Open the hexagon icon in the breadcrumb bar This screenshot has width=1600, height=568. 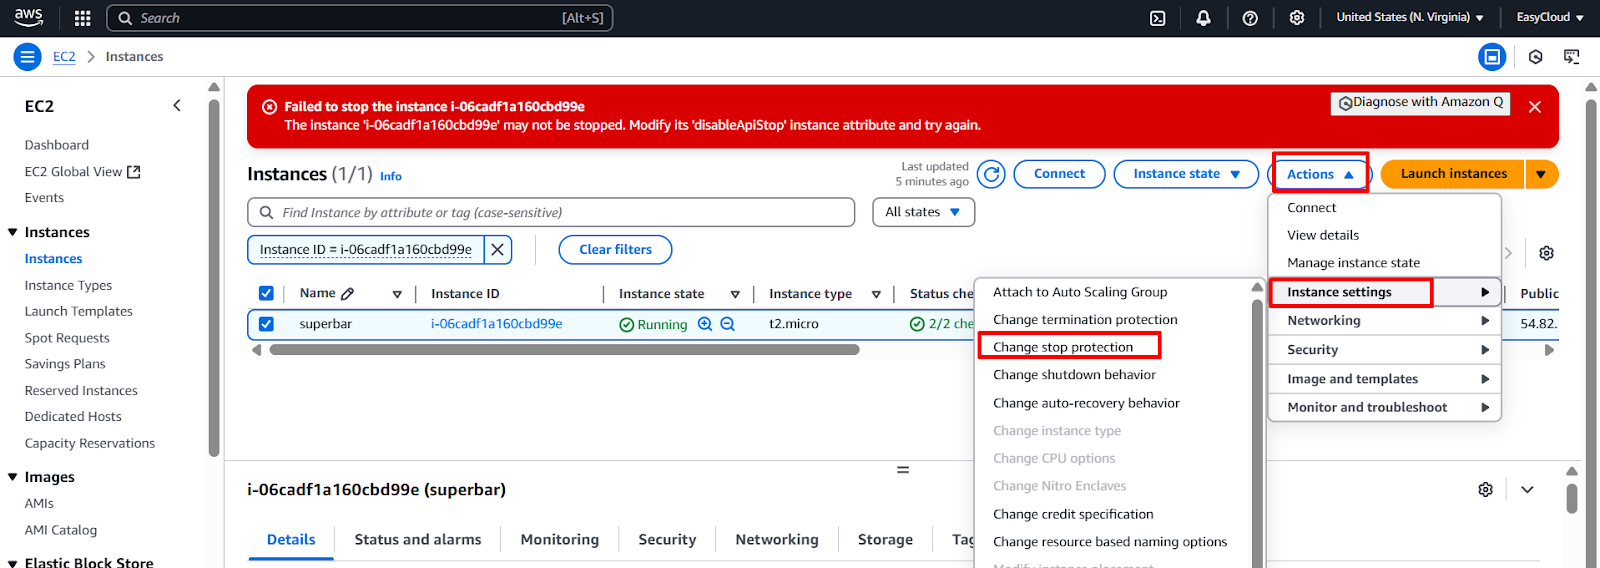(x=1536, y=57)
